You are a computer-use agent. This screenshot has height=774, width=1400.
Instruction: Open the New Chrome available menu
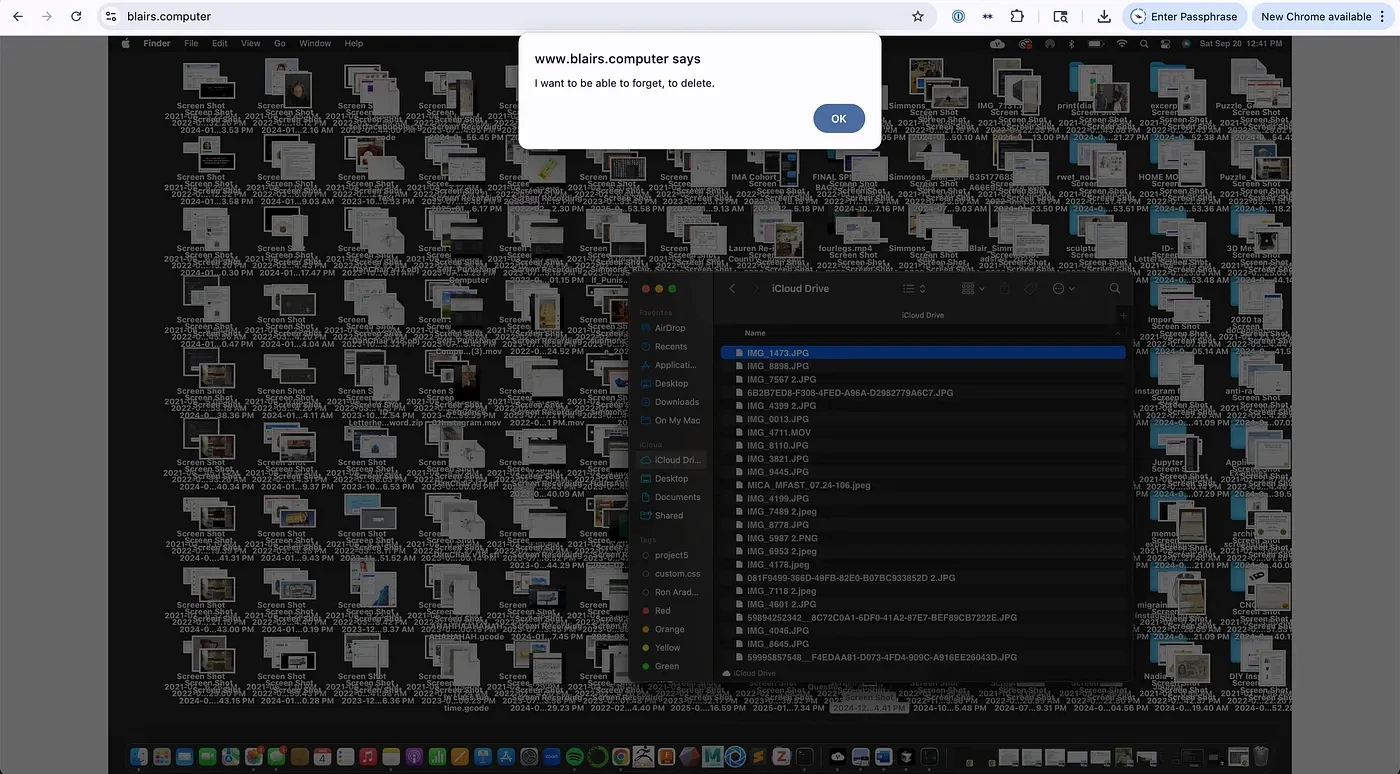pyautogui.click(x=1322, y=17)
